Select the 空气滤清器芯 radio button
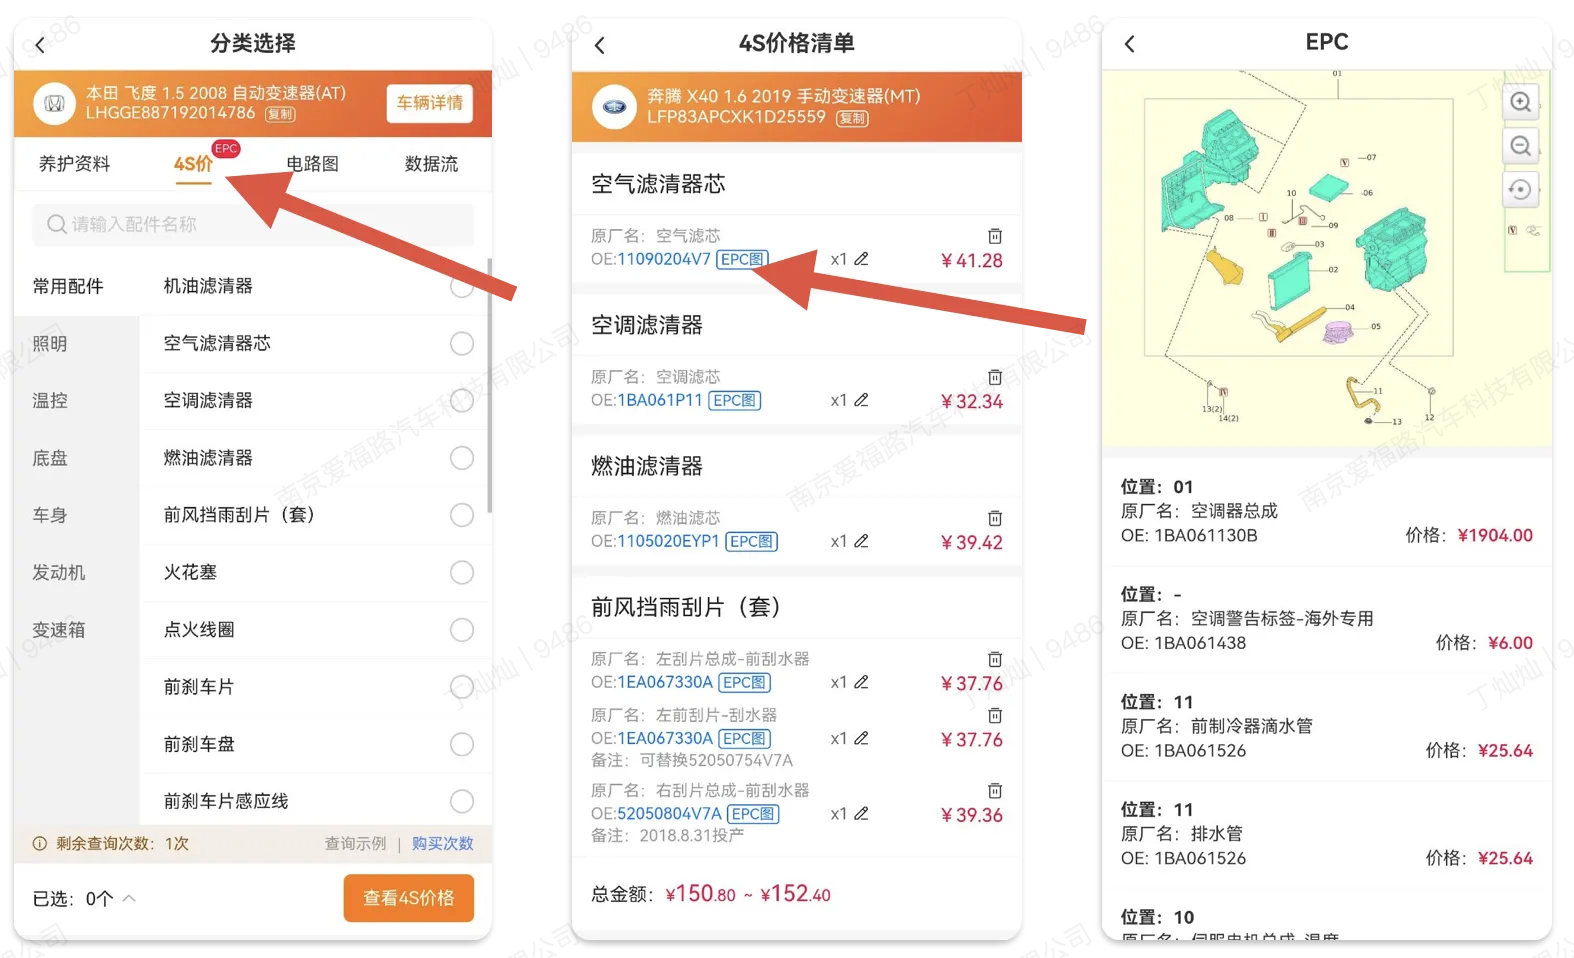The width and height of the screenshot is (1574, 958). pyautogui.click(x=461, y=344)
